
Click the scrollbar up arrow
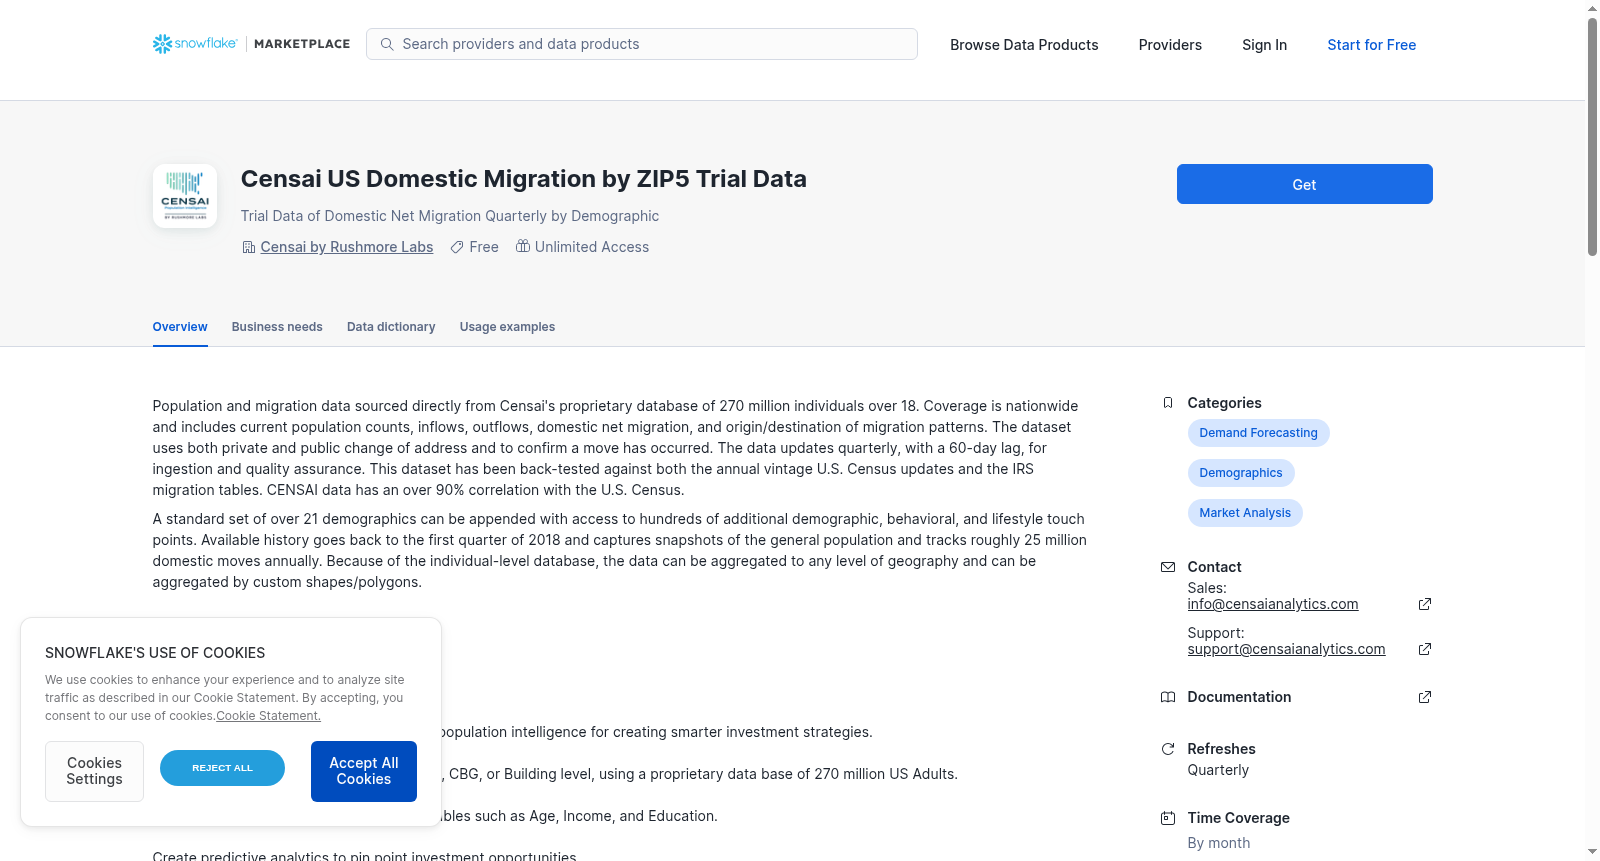[1592, 8]
